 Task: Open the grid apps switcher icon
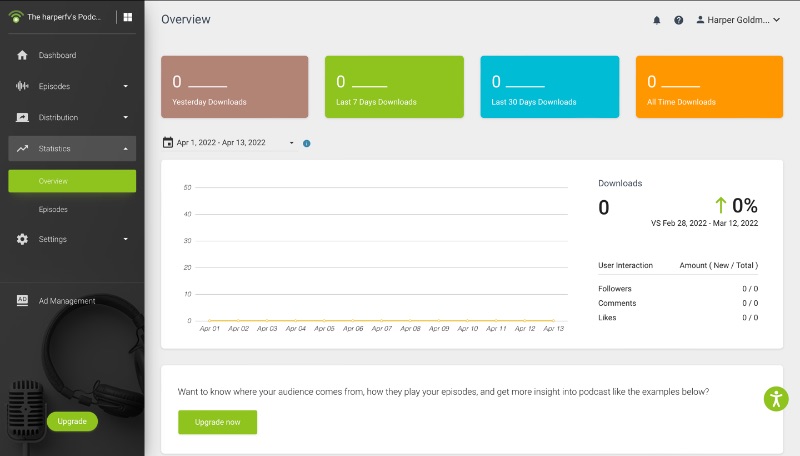(128, 17)
